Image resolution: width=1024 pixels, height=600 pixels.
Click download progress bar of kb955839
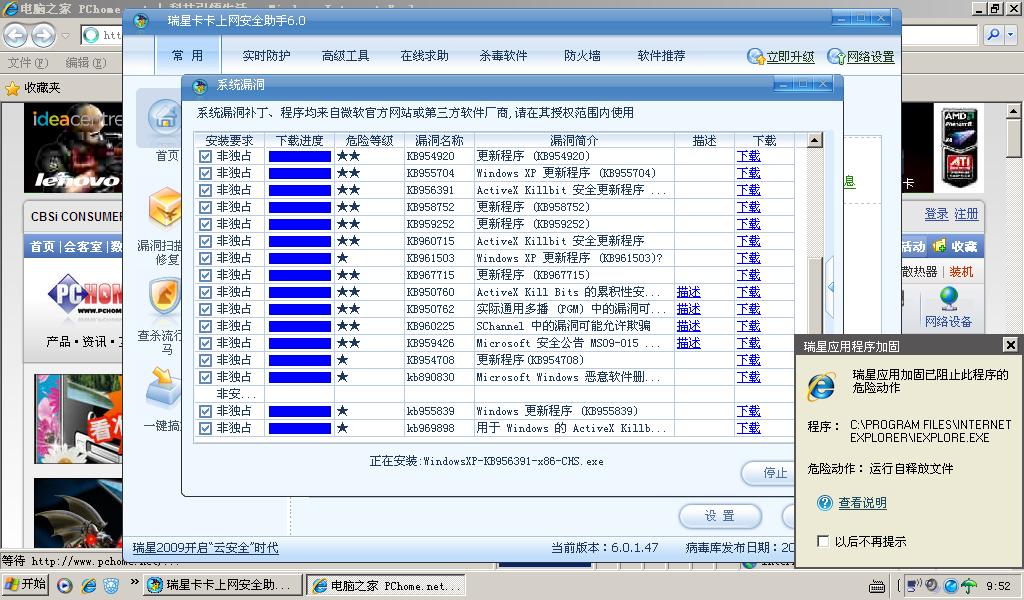[300, 411]
